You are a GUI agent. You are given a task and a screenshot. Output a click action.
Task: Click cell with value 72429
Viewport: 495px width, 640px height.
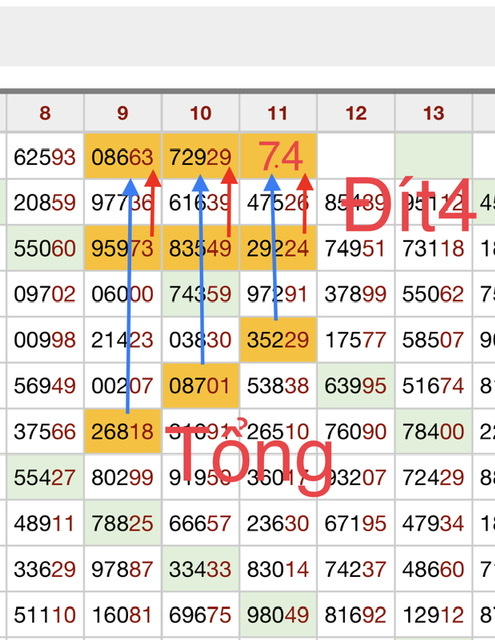point(433,477)
